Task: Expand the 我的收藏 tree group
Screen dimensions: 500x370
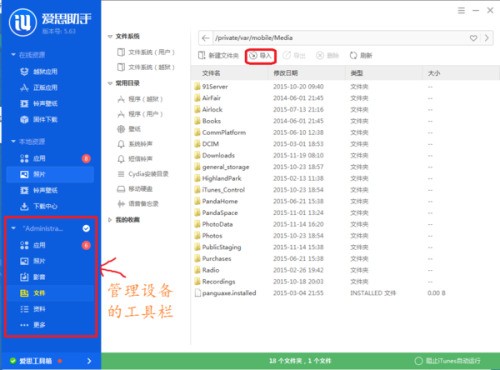Action: (x=110, y=220)
